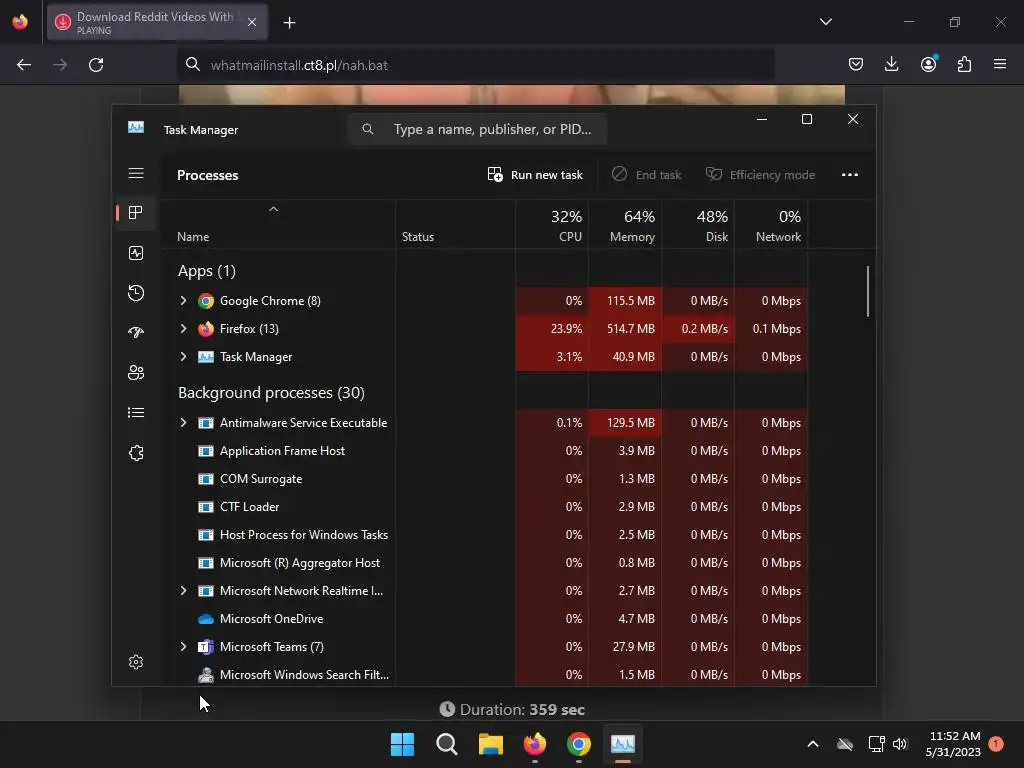Screen dimensions: 1024x768
Task: Click Task Manager vertical scrollbar
Action: (868, 291)
